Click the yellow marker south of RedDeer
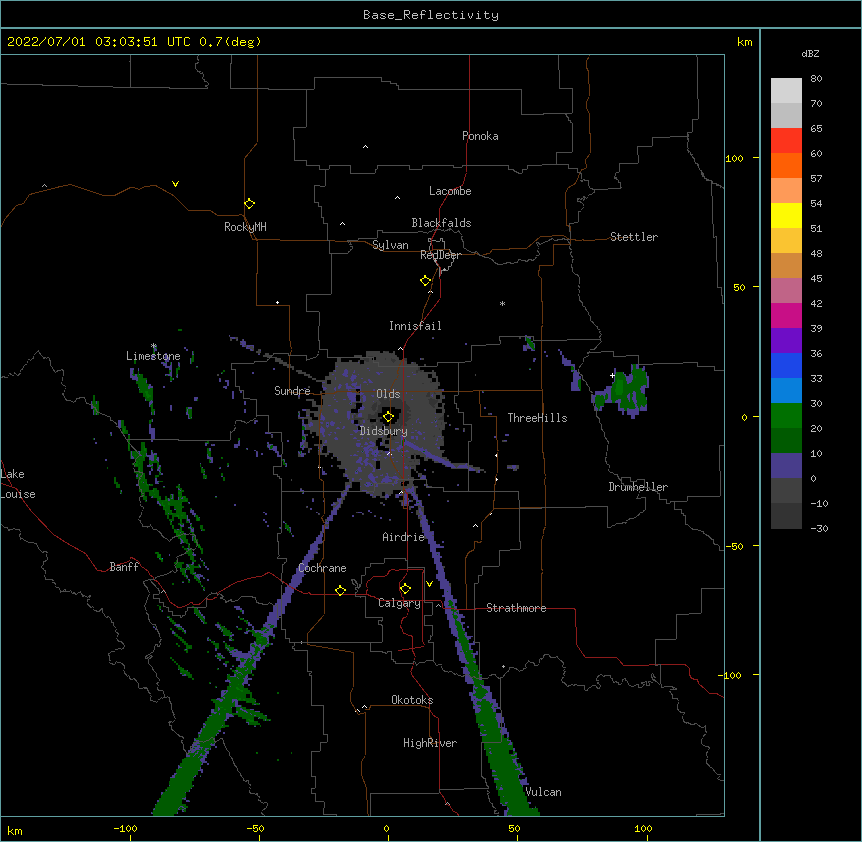Screen dimensions: 862x842 (425, 281)
